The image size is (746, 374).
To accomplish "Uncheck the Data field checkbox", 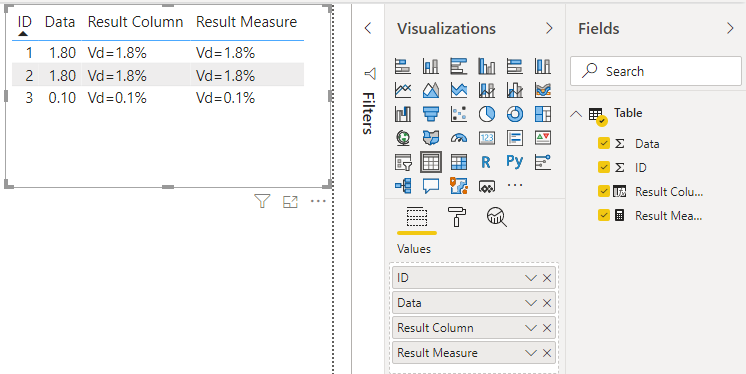I will tap(604, 143).
